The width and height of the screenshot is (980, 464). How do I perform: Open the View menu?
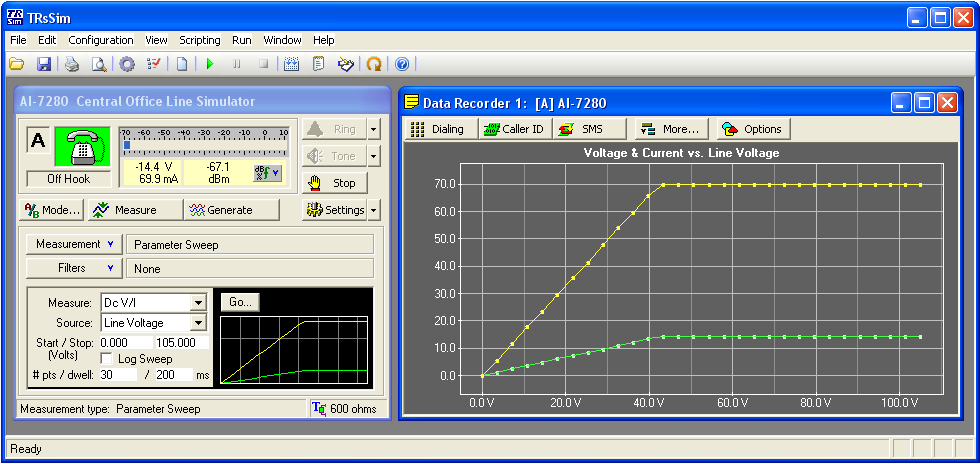(156, 40)
